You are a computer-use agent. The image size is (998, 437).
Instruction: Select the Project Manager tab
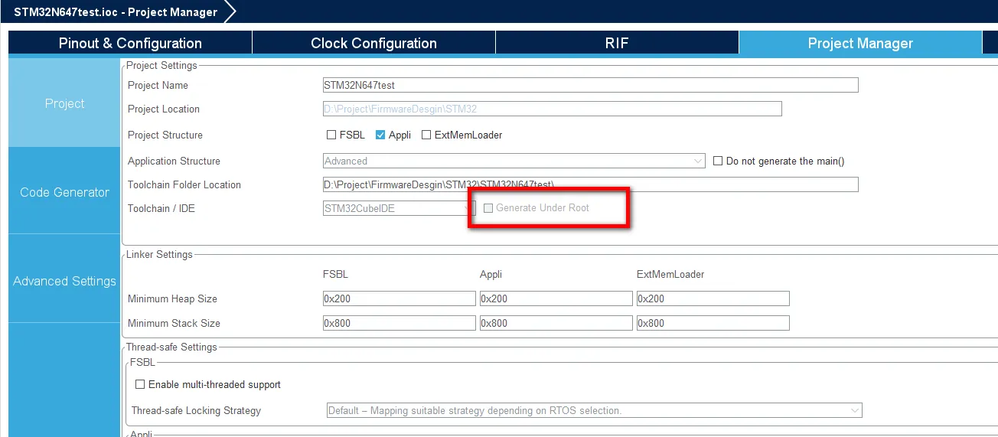tap(860, 43)
